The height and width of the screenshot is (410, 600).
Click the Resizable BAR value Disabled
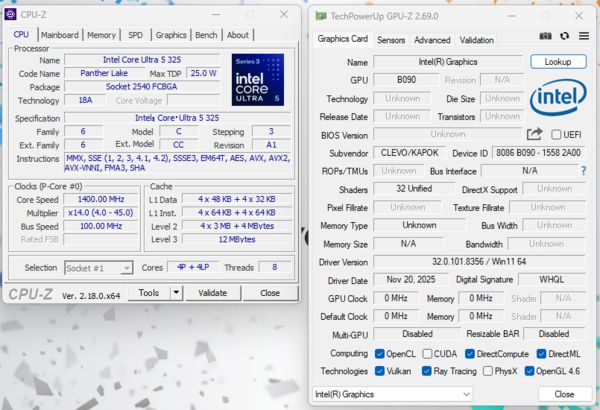pos(554,334)
